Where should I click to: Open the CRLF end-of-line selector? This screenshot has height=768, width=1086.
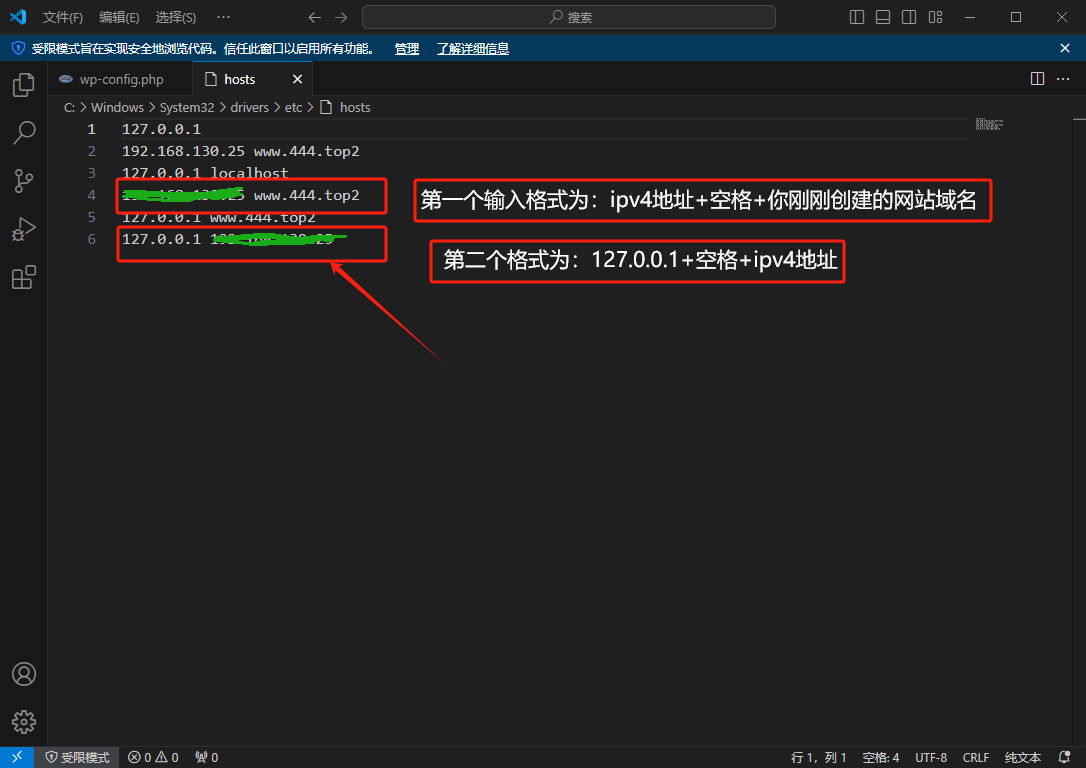click(975, 757)
